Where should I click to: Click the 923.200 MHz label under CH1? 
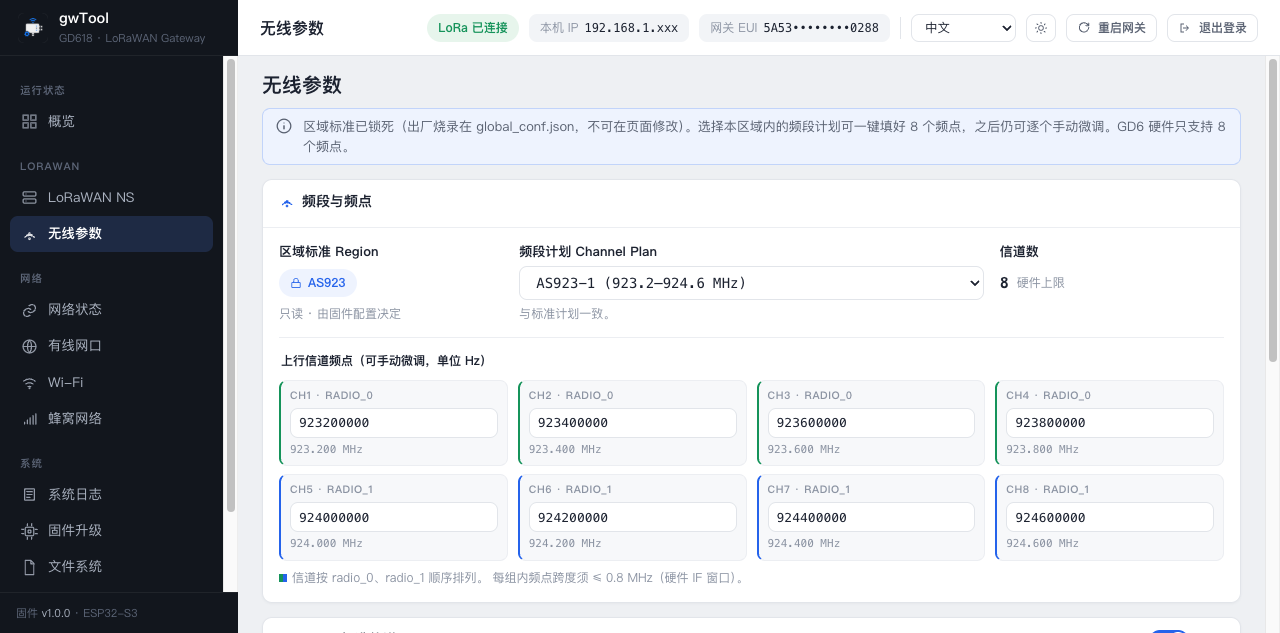coord(326,450)
